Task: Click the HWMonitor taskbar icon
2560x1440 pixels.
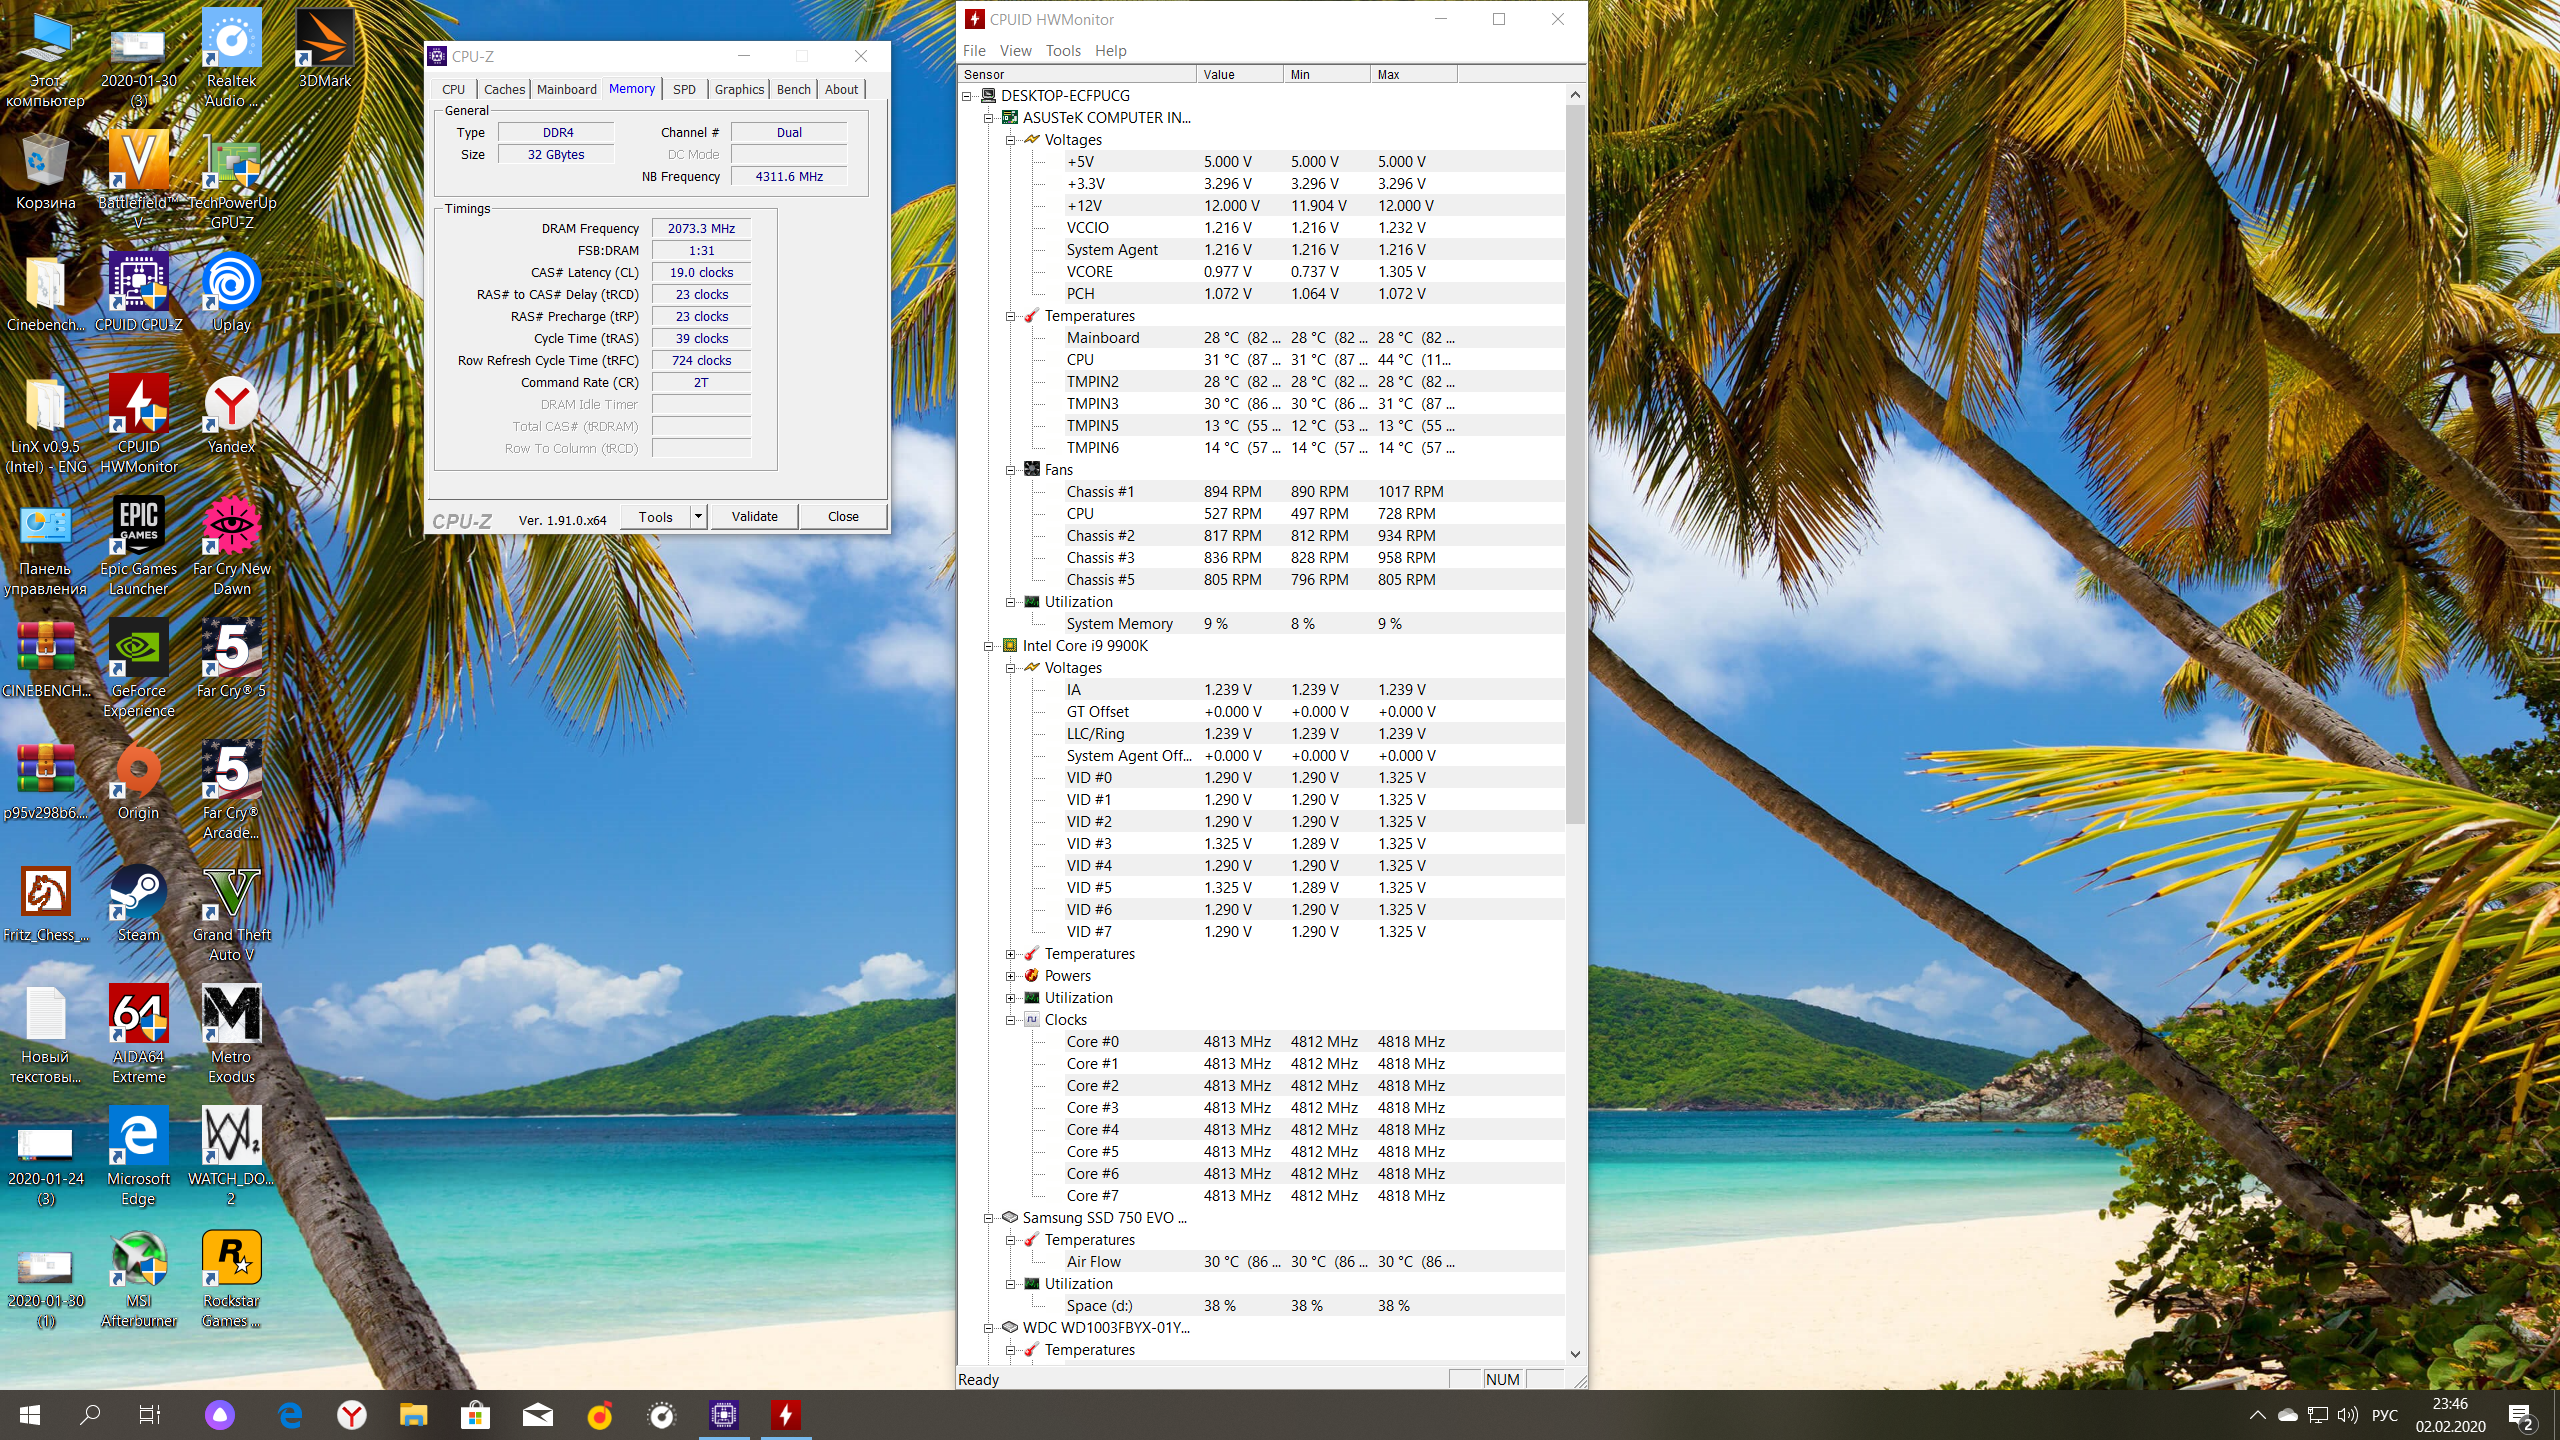Action: click(x=785, y=1415)
